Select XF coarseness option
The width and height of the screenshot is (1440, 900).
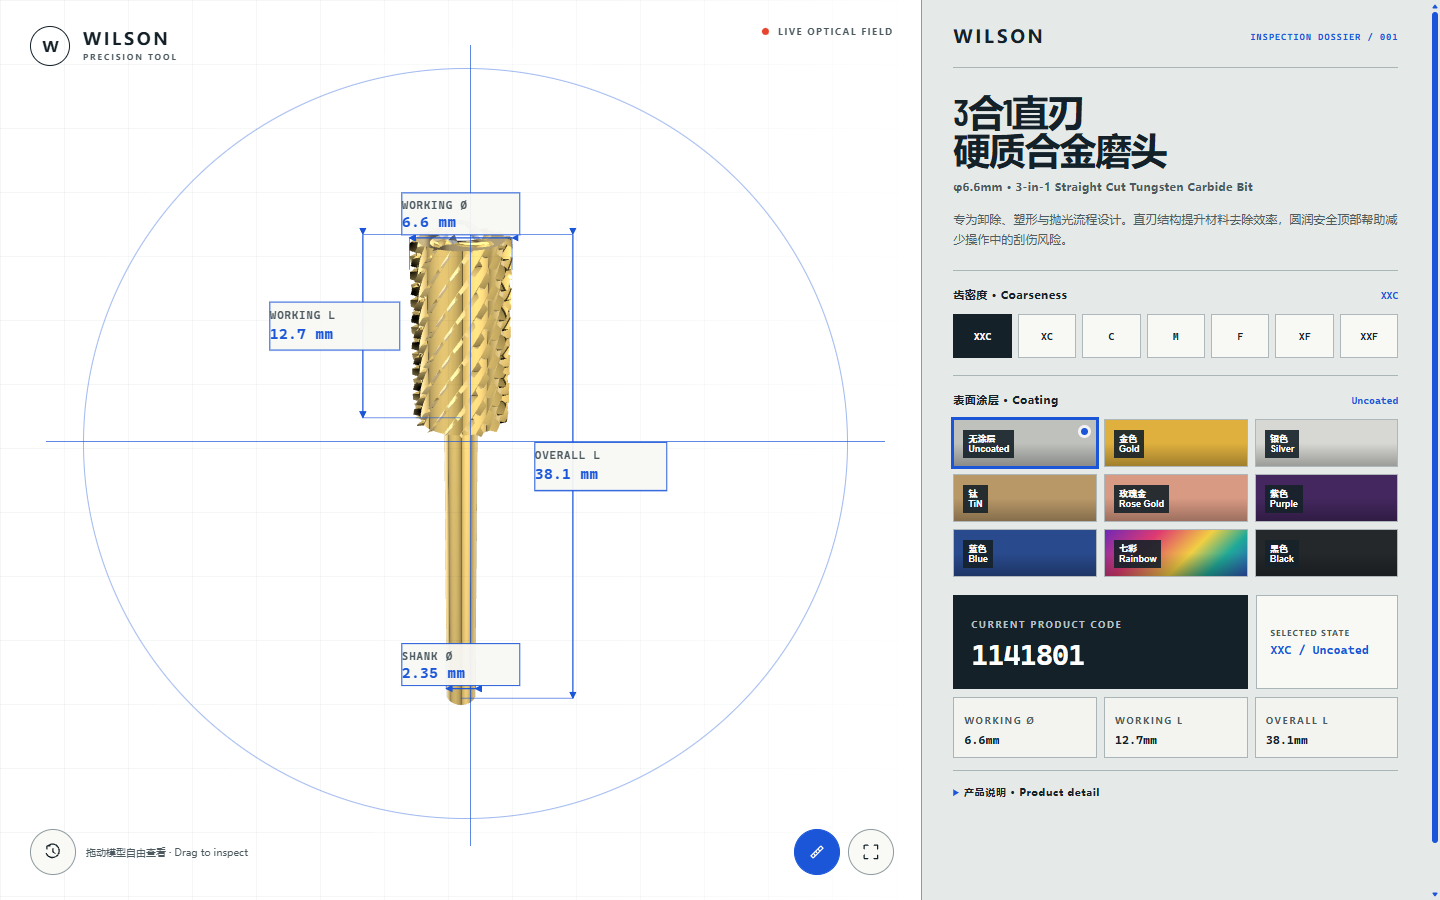tap(1304, 336)
